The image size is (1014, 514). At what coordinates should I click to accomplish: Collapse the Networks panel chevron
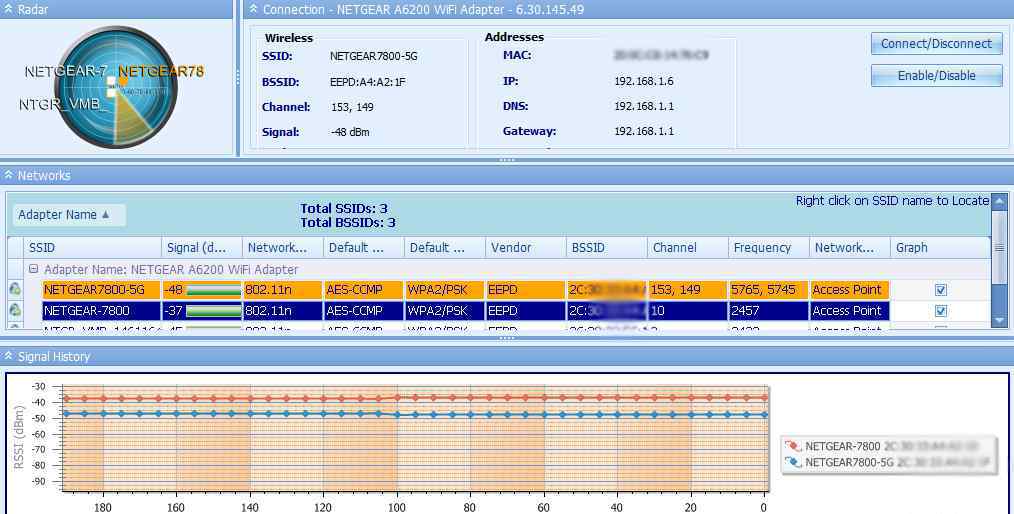click(x=8, y=175)
